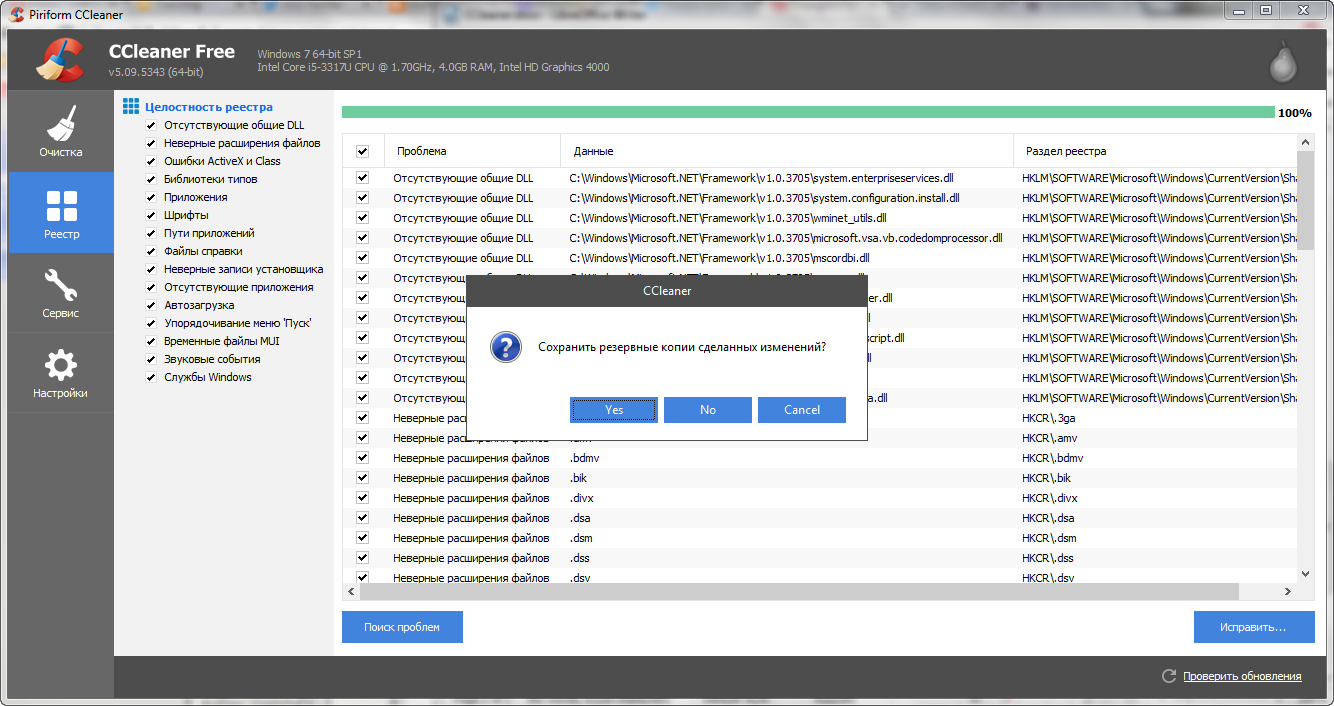1334x706 pixels.
Task: Select the Целостность реестра heading
Action: (208, 107)
